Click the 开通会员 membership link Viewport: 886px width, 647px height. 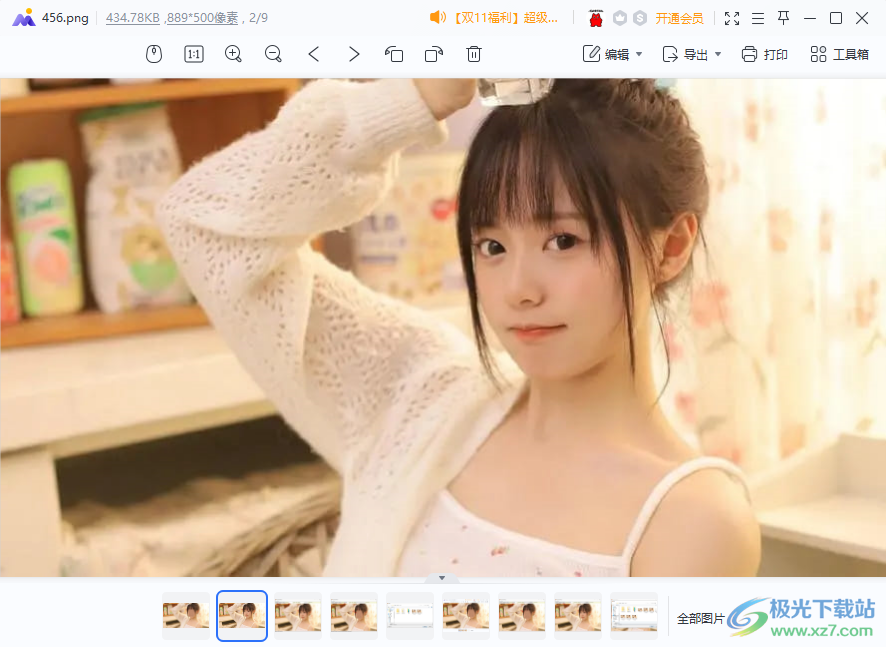(679, 19)
